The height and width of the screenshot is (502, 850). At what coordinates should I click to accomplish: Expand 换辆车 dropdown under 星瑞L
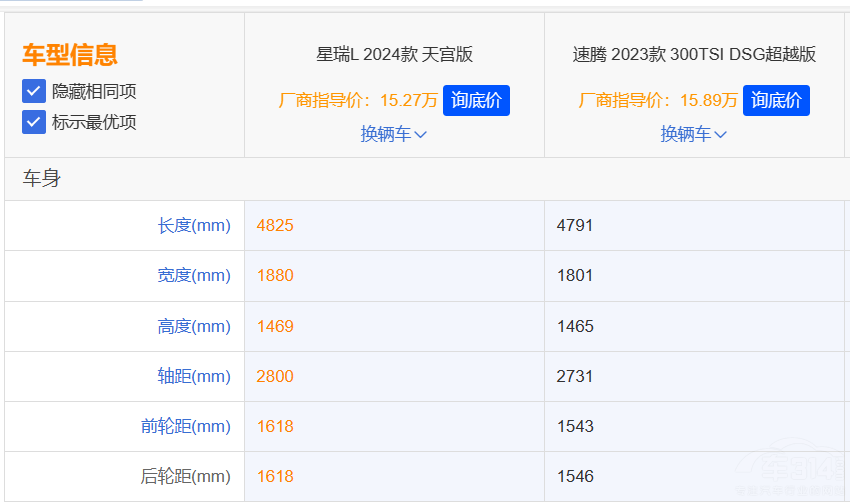pyautogui.click(x=394, y=134)
